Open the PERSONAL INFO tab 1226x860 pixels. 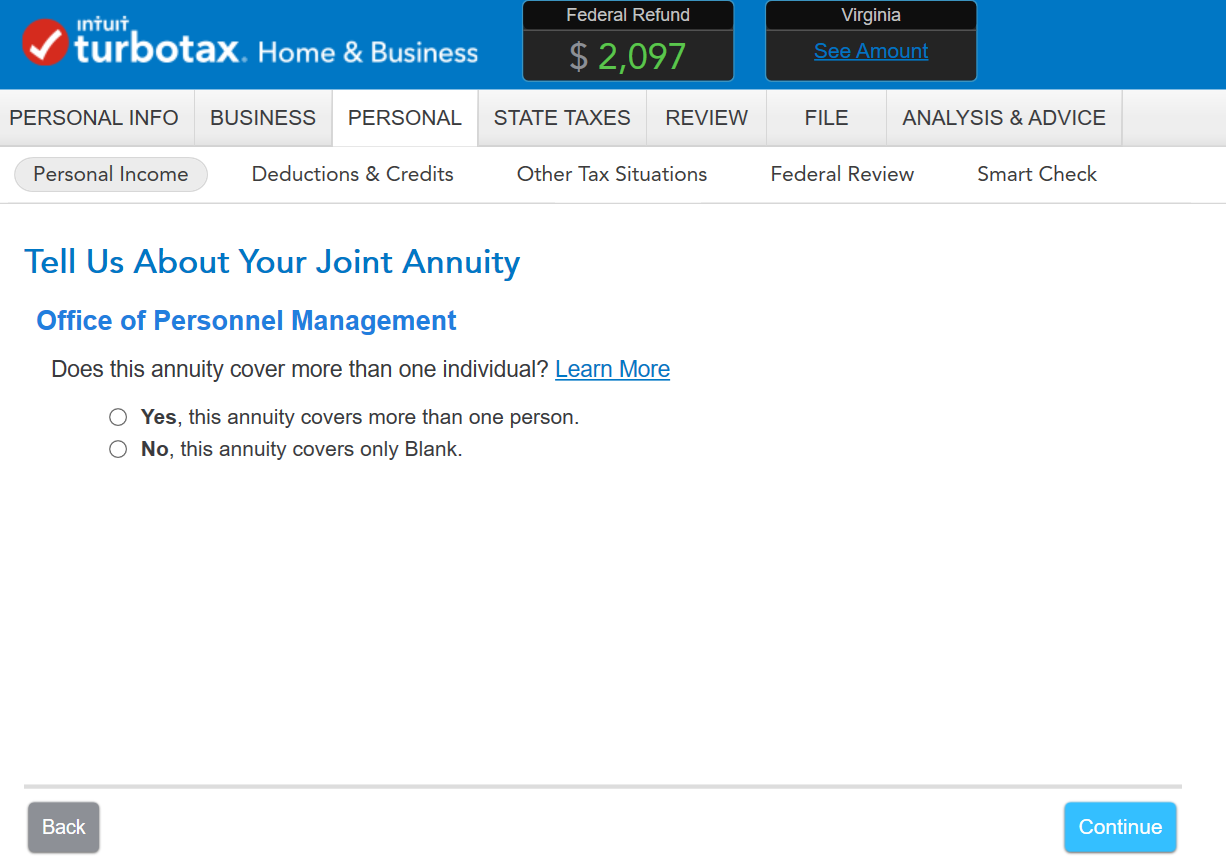[94, 118]
